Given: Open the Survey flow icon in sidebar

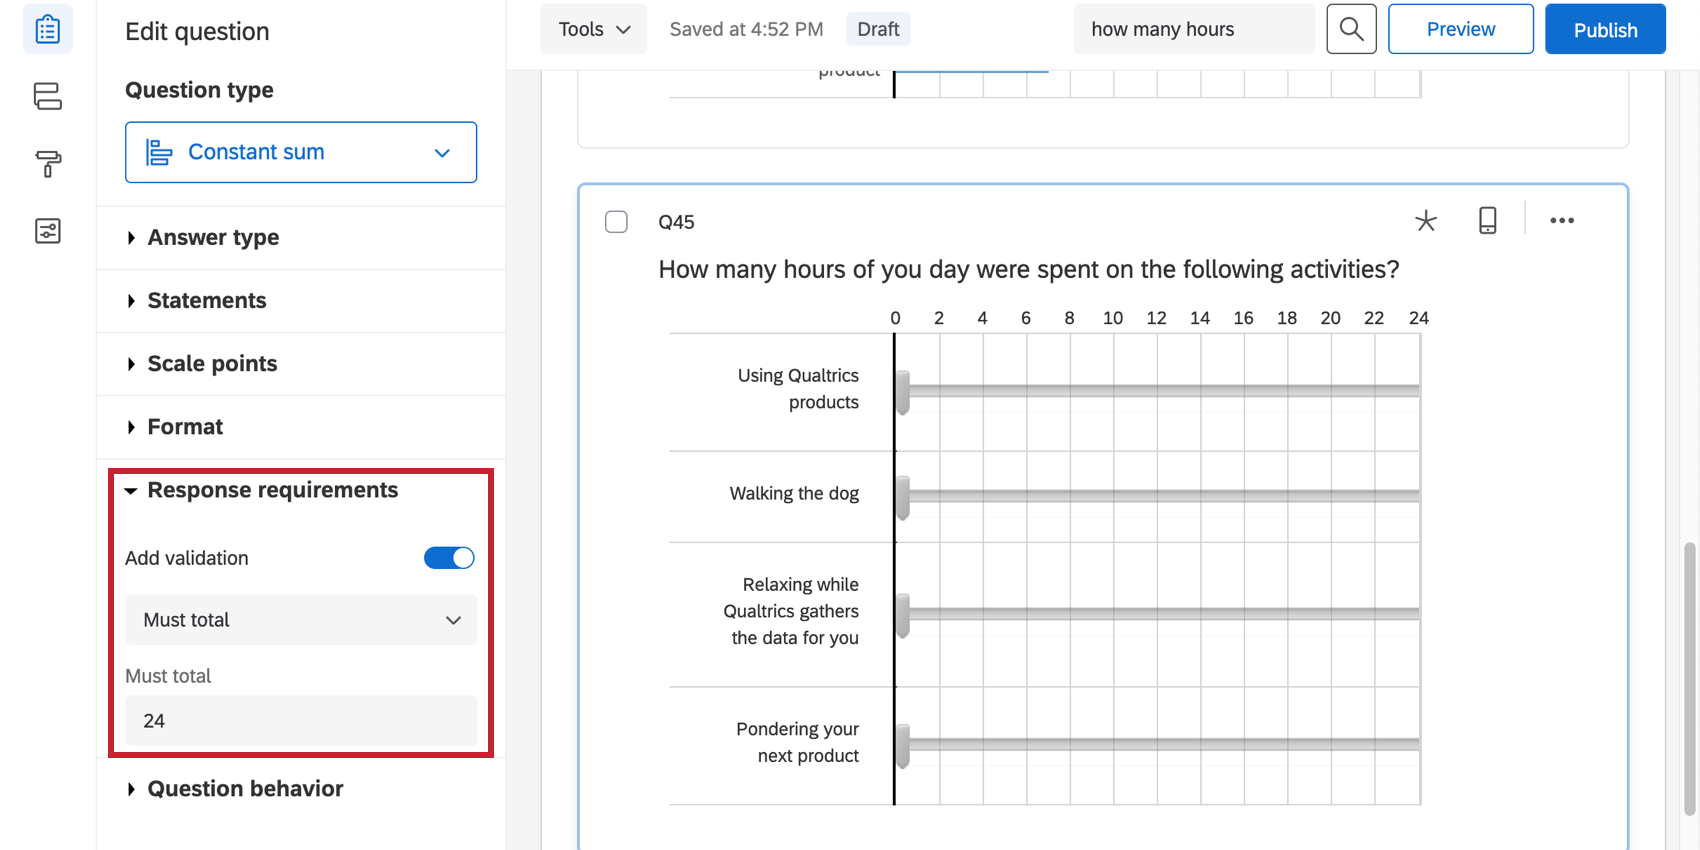Looking at the screenshot, I should (x=47, y=96).
